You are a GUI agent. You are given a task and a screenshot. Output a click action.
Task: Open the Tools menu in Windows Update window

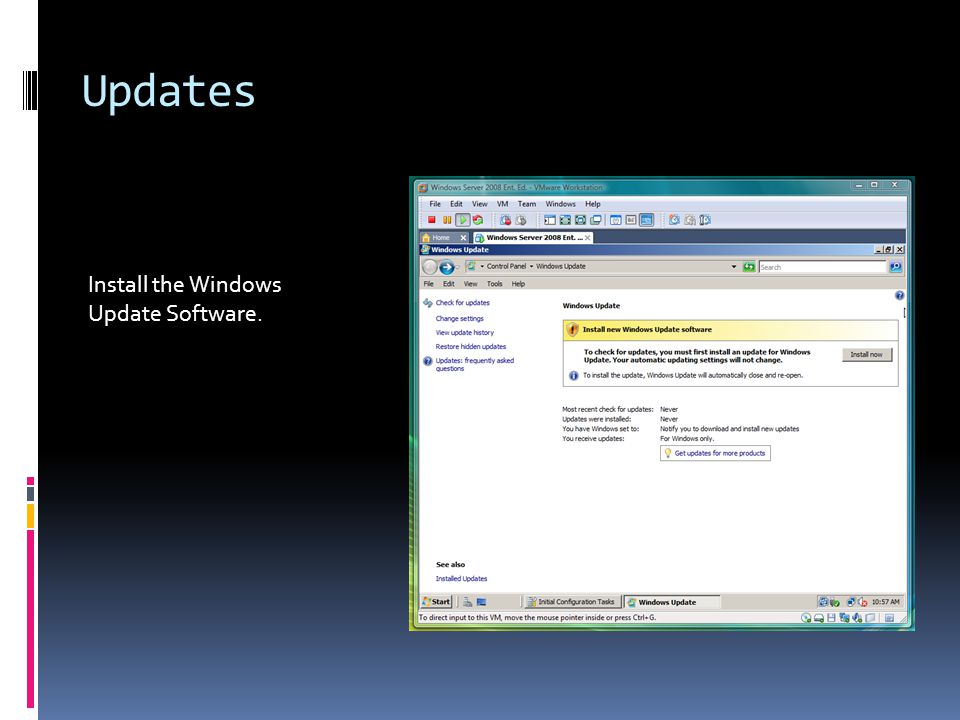point(494,284)
